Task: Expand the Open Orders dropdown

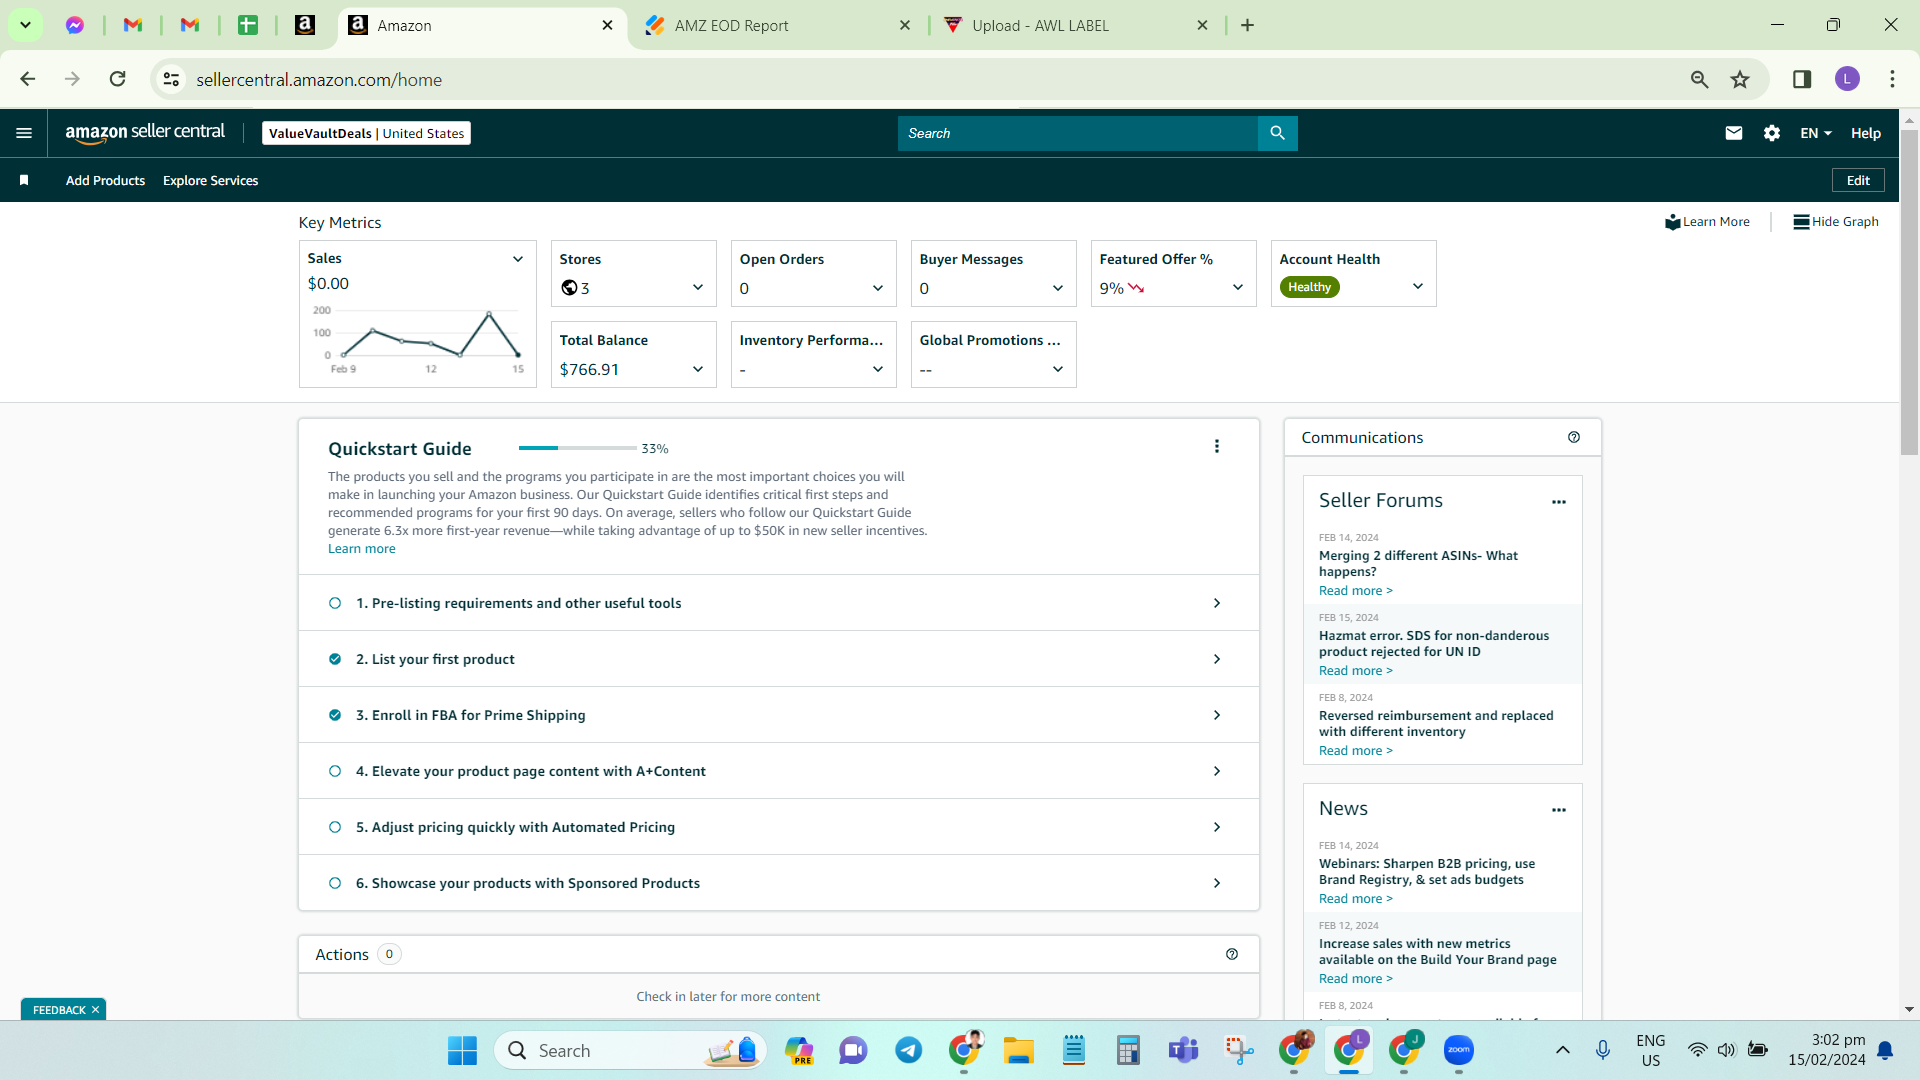Action: (878, 288)
